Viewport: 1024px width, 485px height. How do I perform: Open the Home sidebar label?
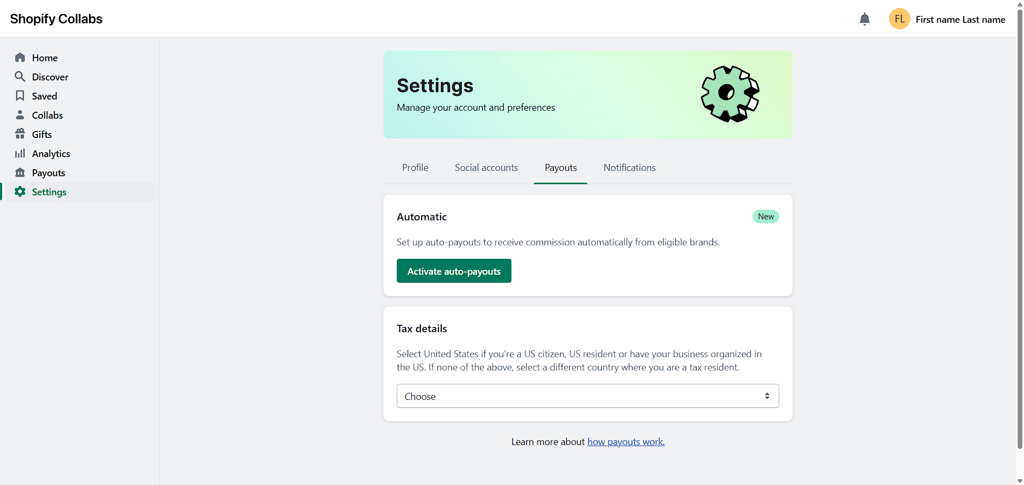pyautogui.click(x=44, y=57)
